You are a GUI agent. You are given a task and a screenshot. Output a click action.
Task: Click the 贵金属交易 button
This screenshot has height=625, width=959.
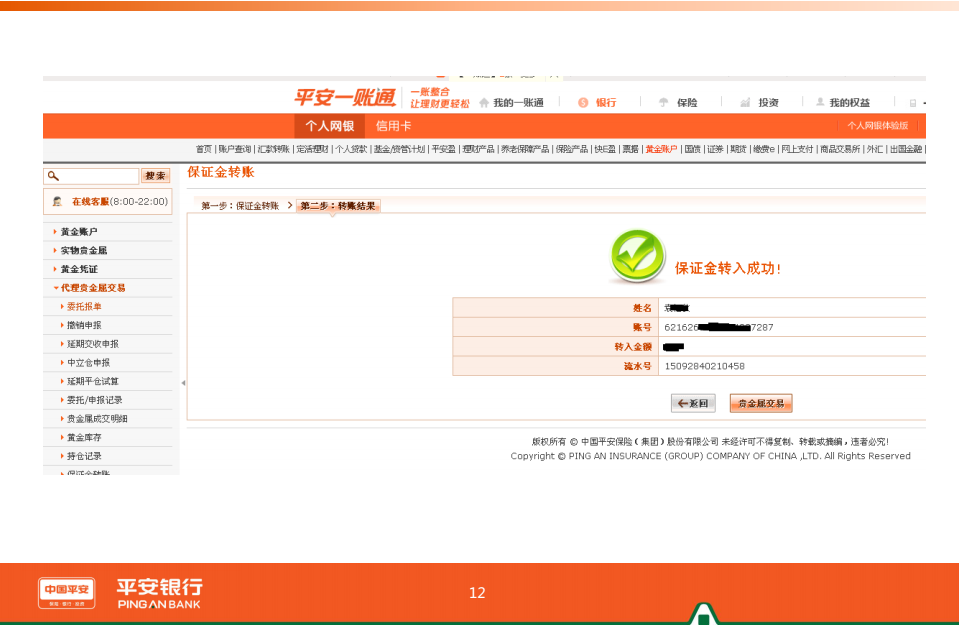click(x=761, y=404)
